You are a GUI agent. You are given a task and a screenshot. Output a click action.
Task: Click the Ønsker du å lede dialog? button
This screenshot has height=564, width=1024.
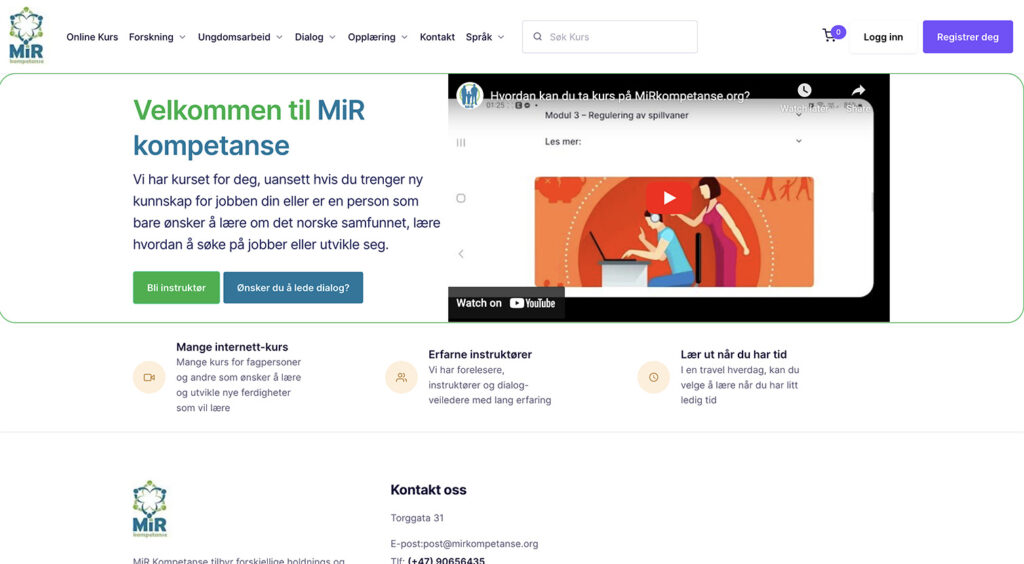tap(293, 287)
